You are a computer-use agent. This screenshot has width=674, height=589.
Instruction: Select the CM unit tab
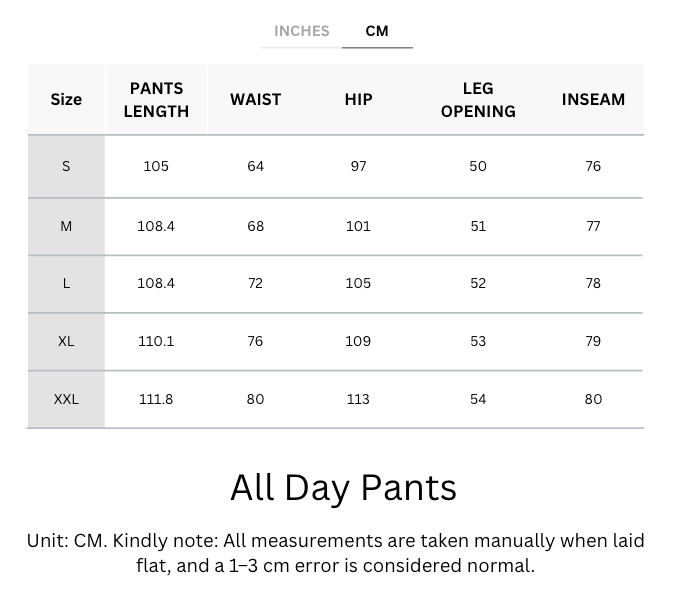(377, 31)
